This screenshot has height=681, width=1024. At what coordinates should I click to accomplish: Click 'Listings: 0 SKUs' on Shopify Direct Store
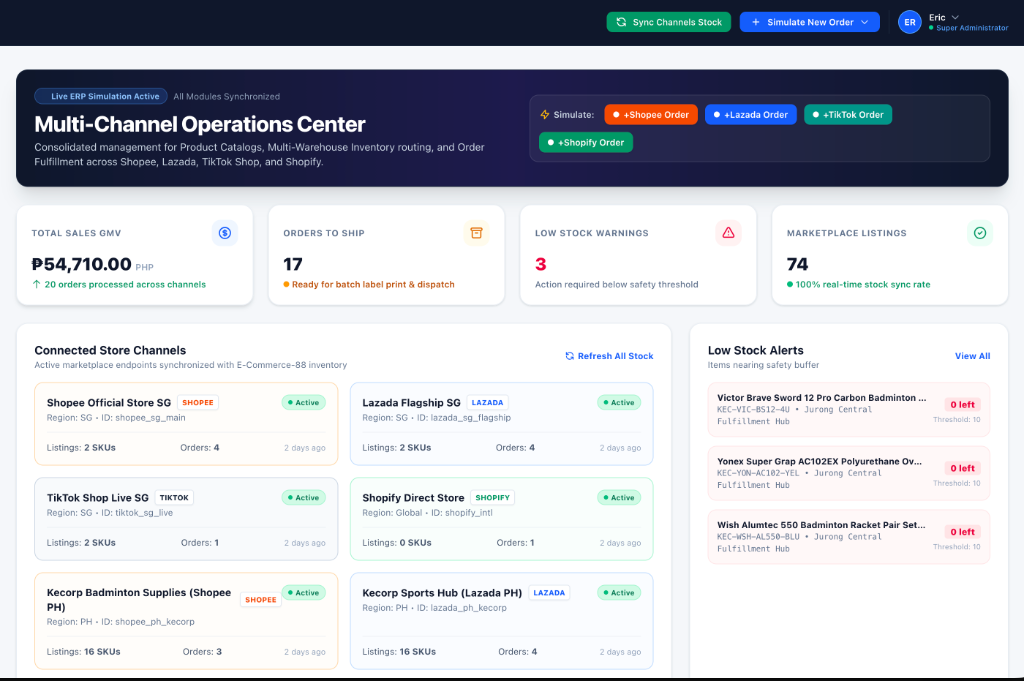[396, 543]
